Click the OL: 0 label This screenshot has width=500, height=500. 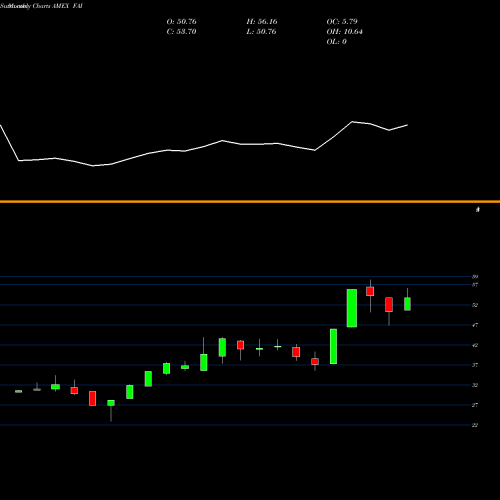pos(336,42)
